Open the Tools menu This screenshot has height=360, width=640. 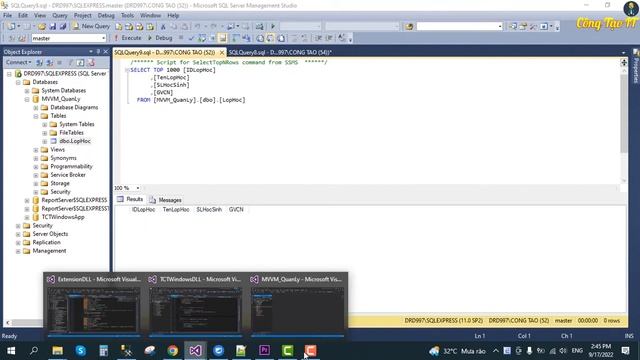(127, 15)
